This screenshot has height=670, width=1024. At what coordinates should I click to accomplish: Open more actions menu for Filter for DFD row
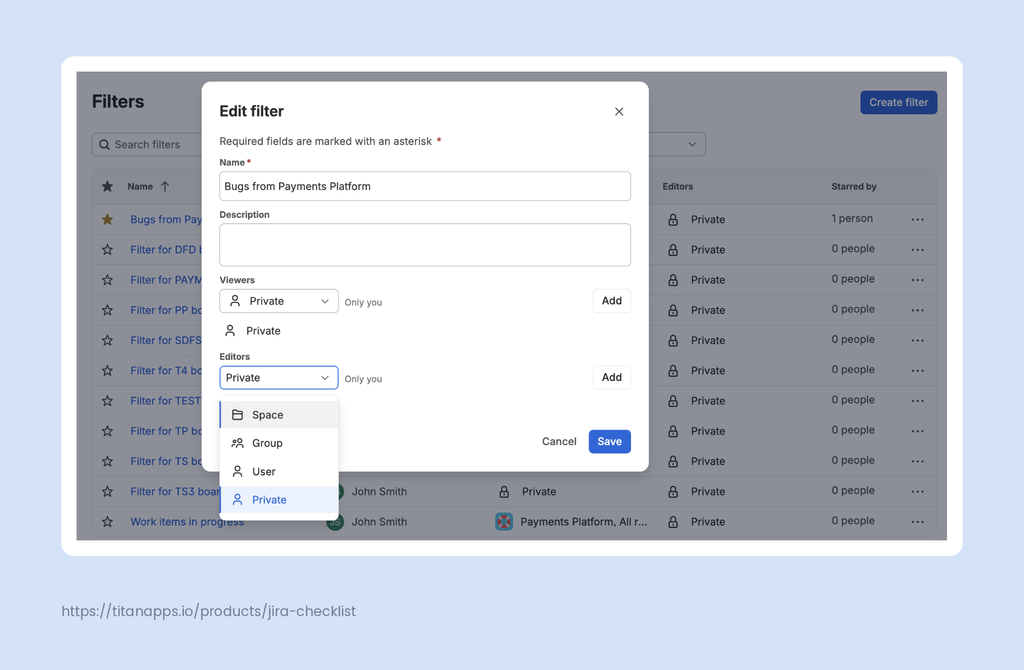(x=918, y=249)
